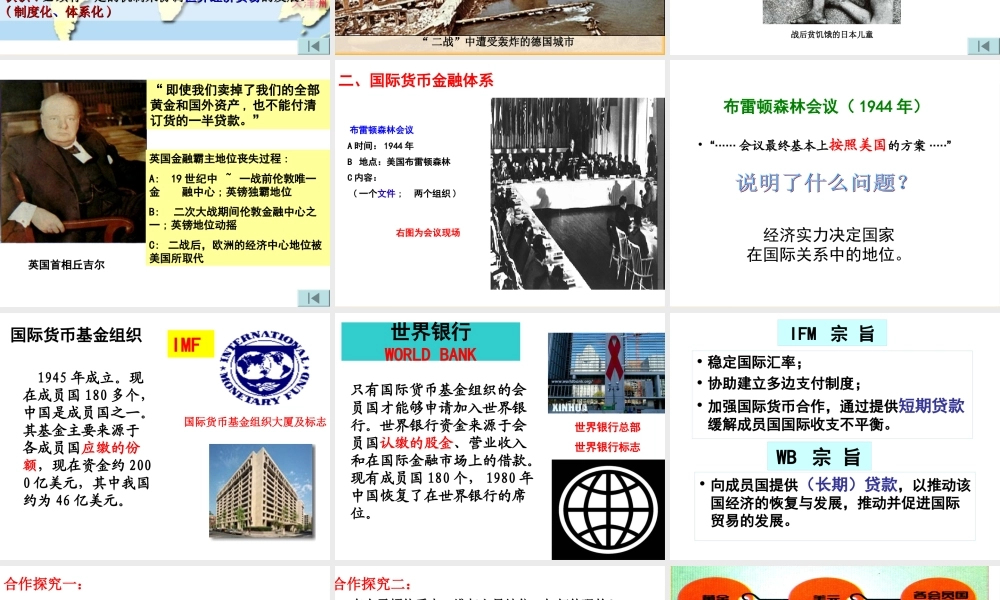Click the red text 认缴的股金
The height and width of the screenshot is (600, 1000).
(x=416, y=443)
